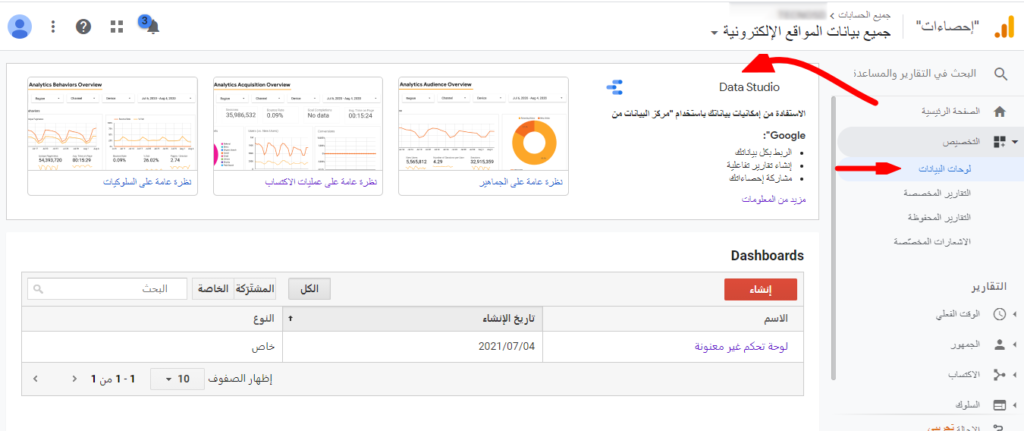Viewport: 1024px width, 431px height.
Task: Click the النوع column header
Action: coord(152,318)
